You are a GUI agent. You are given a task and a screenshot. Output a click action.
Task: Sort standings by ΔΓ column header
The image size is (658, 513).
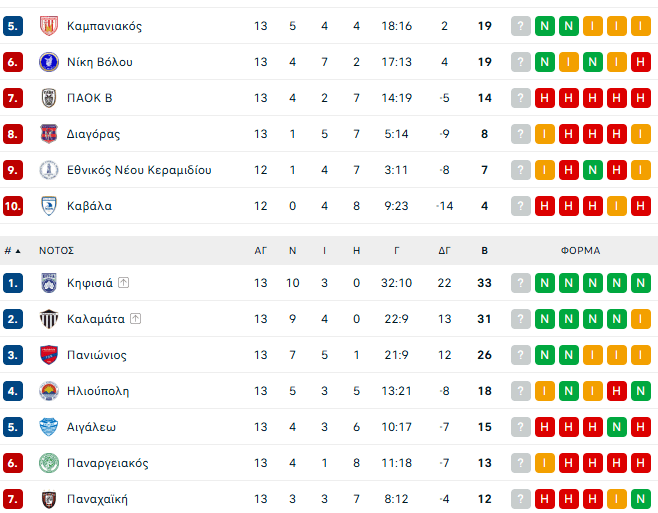445,250
